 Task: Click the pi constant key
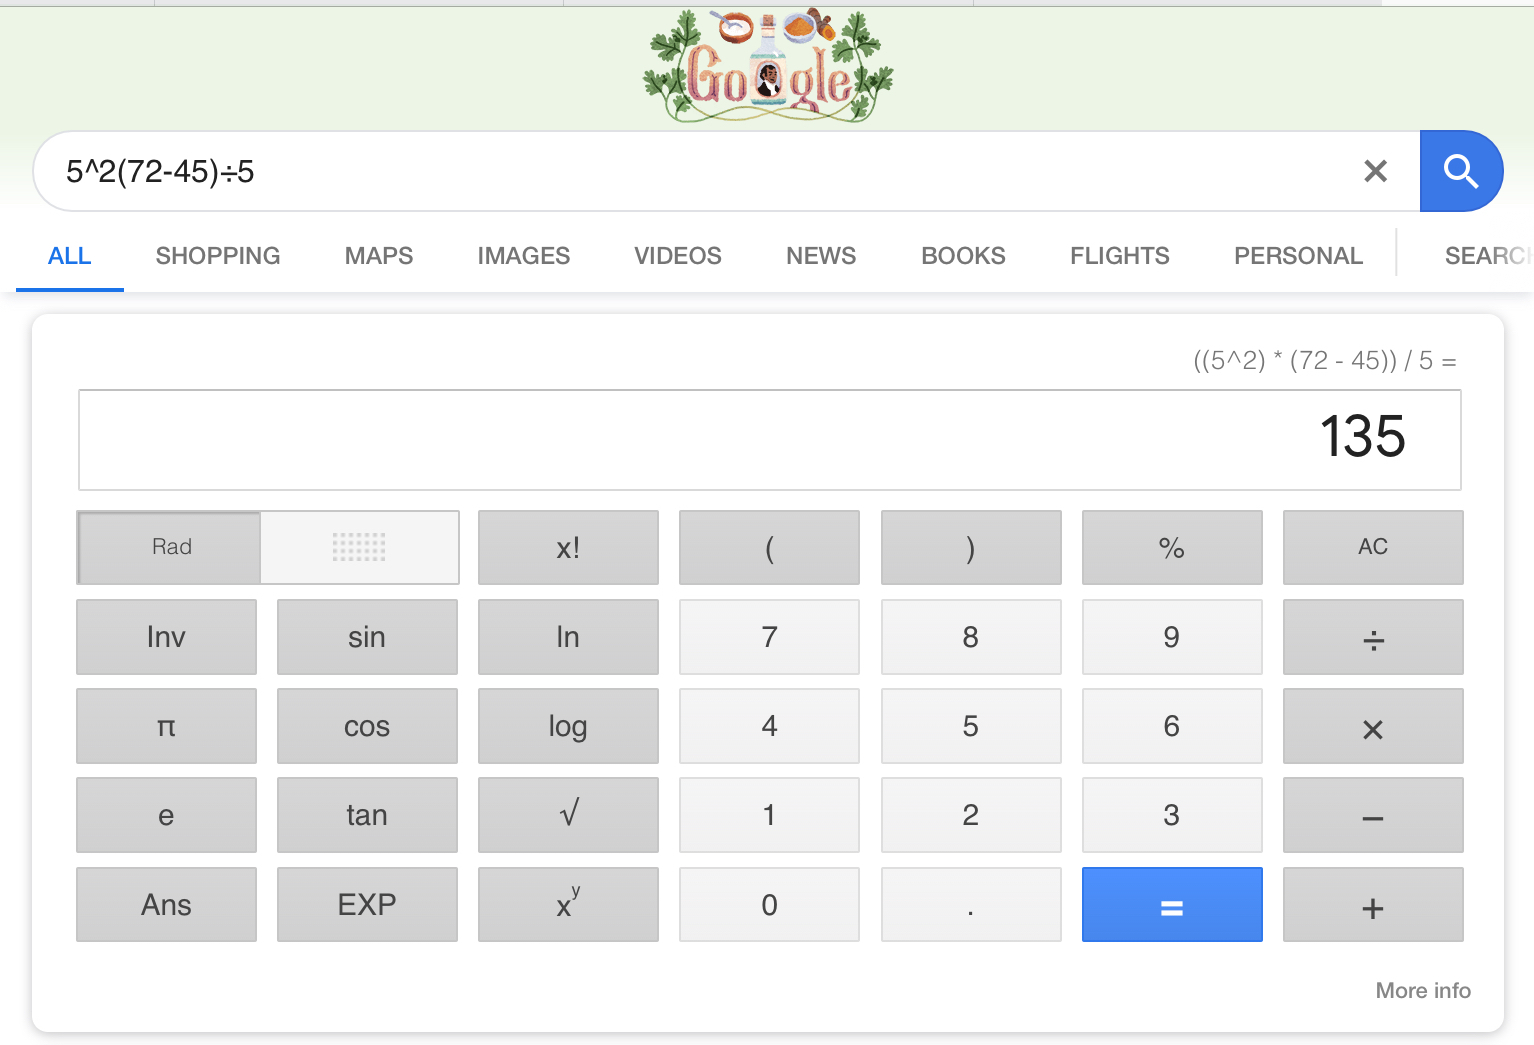pyautogui.click(x=166, y=726)
